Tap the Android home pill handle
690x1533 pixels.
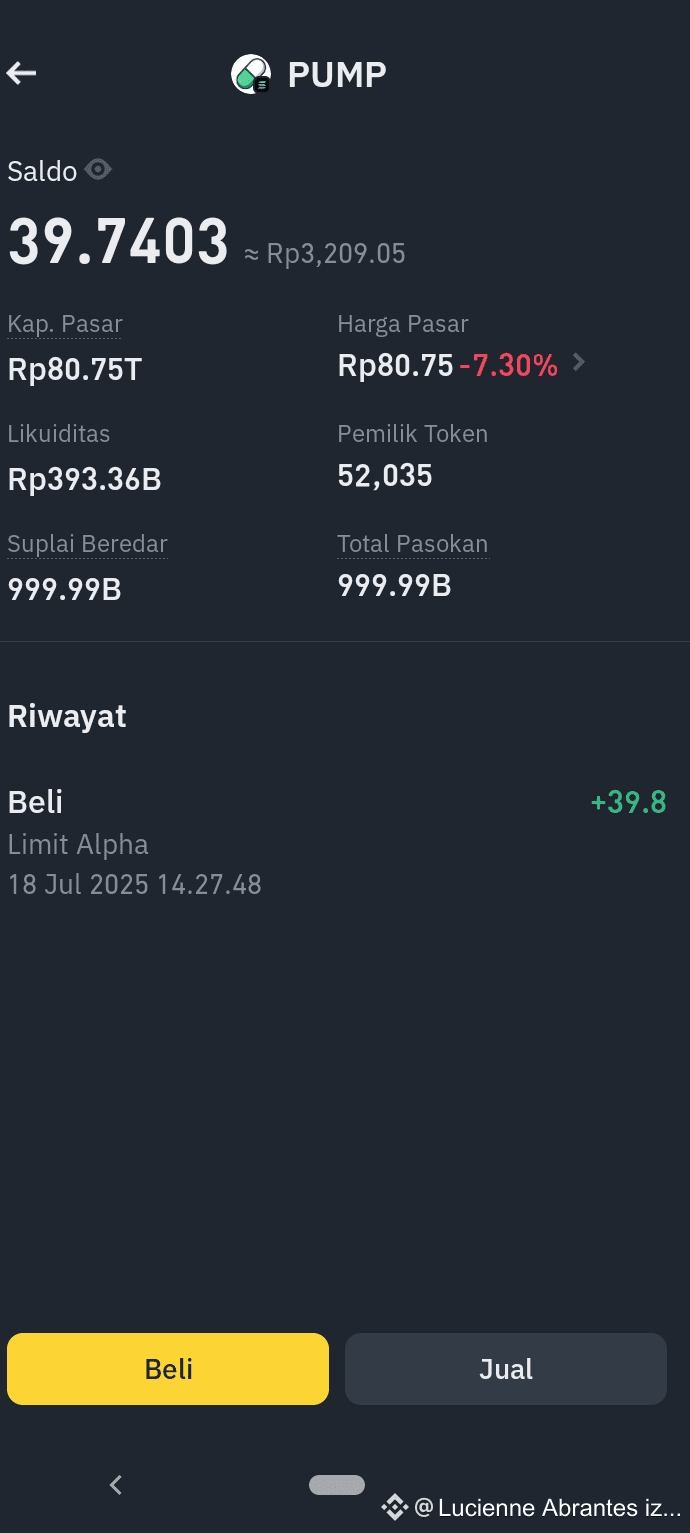[x=337, y=1485]
